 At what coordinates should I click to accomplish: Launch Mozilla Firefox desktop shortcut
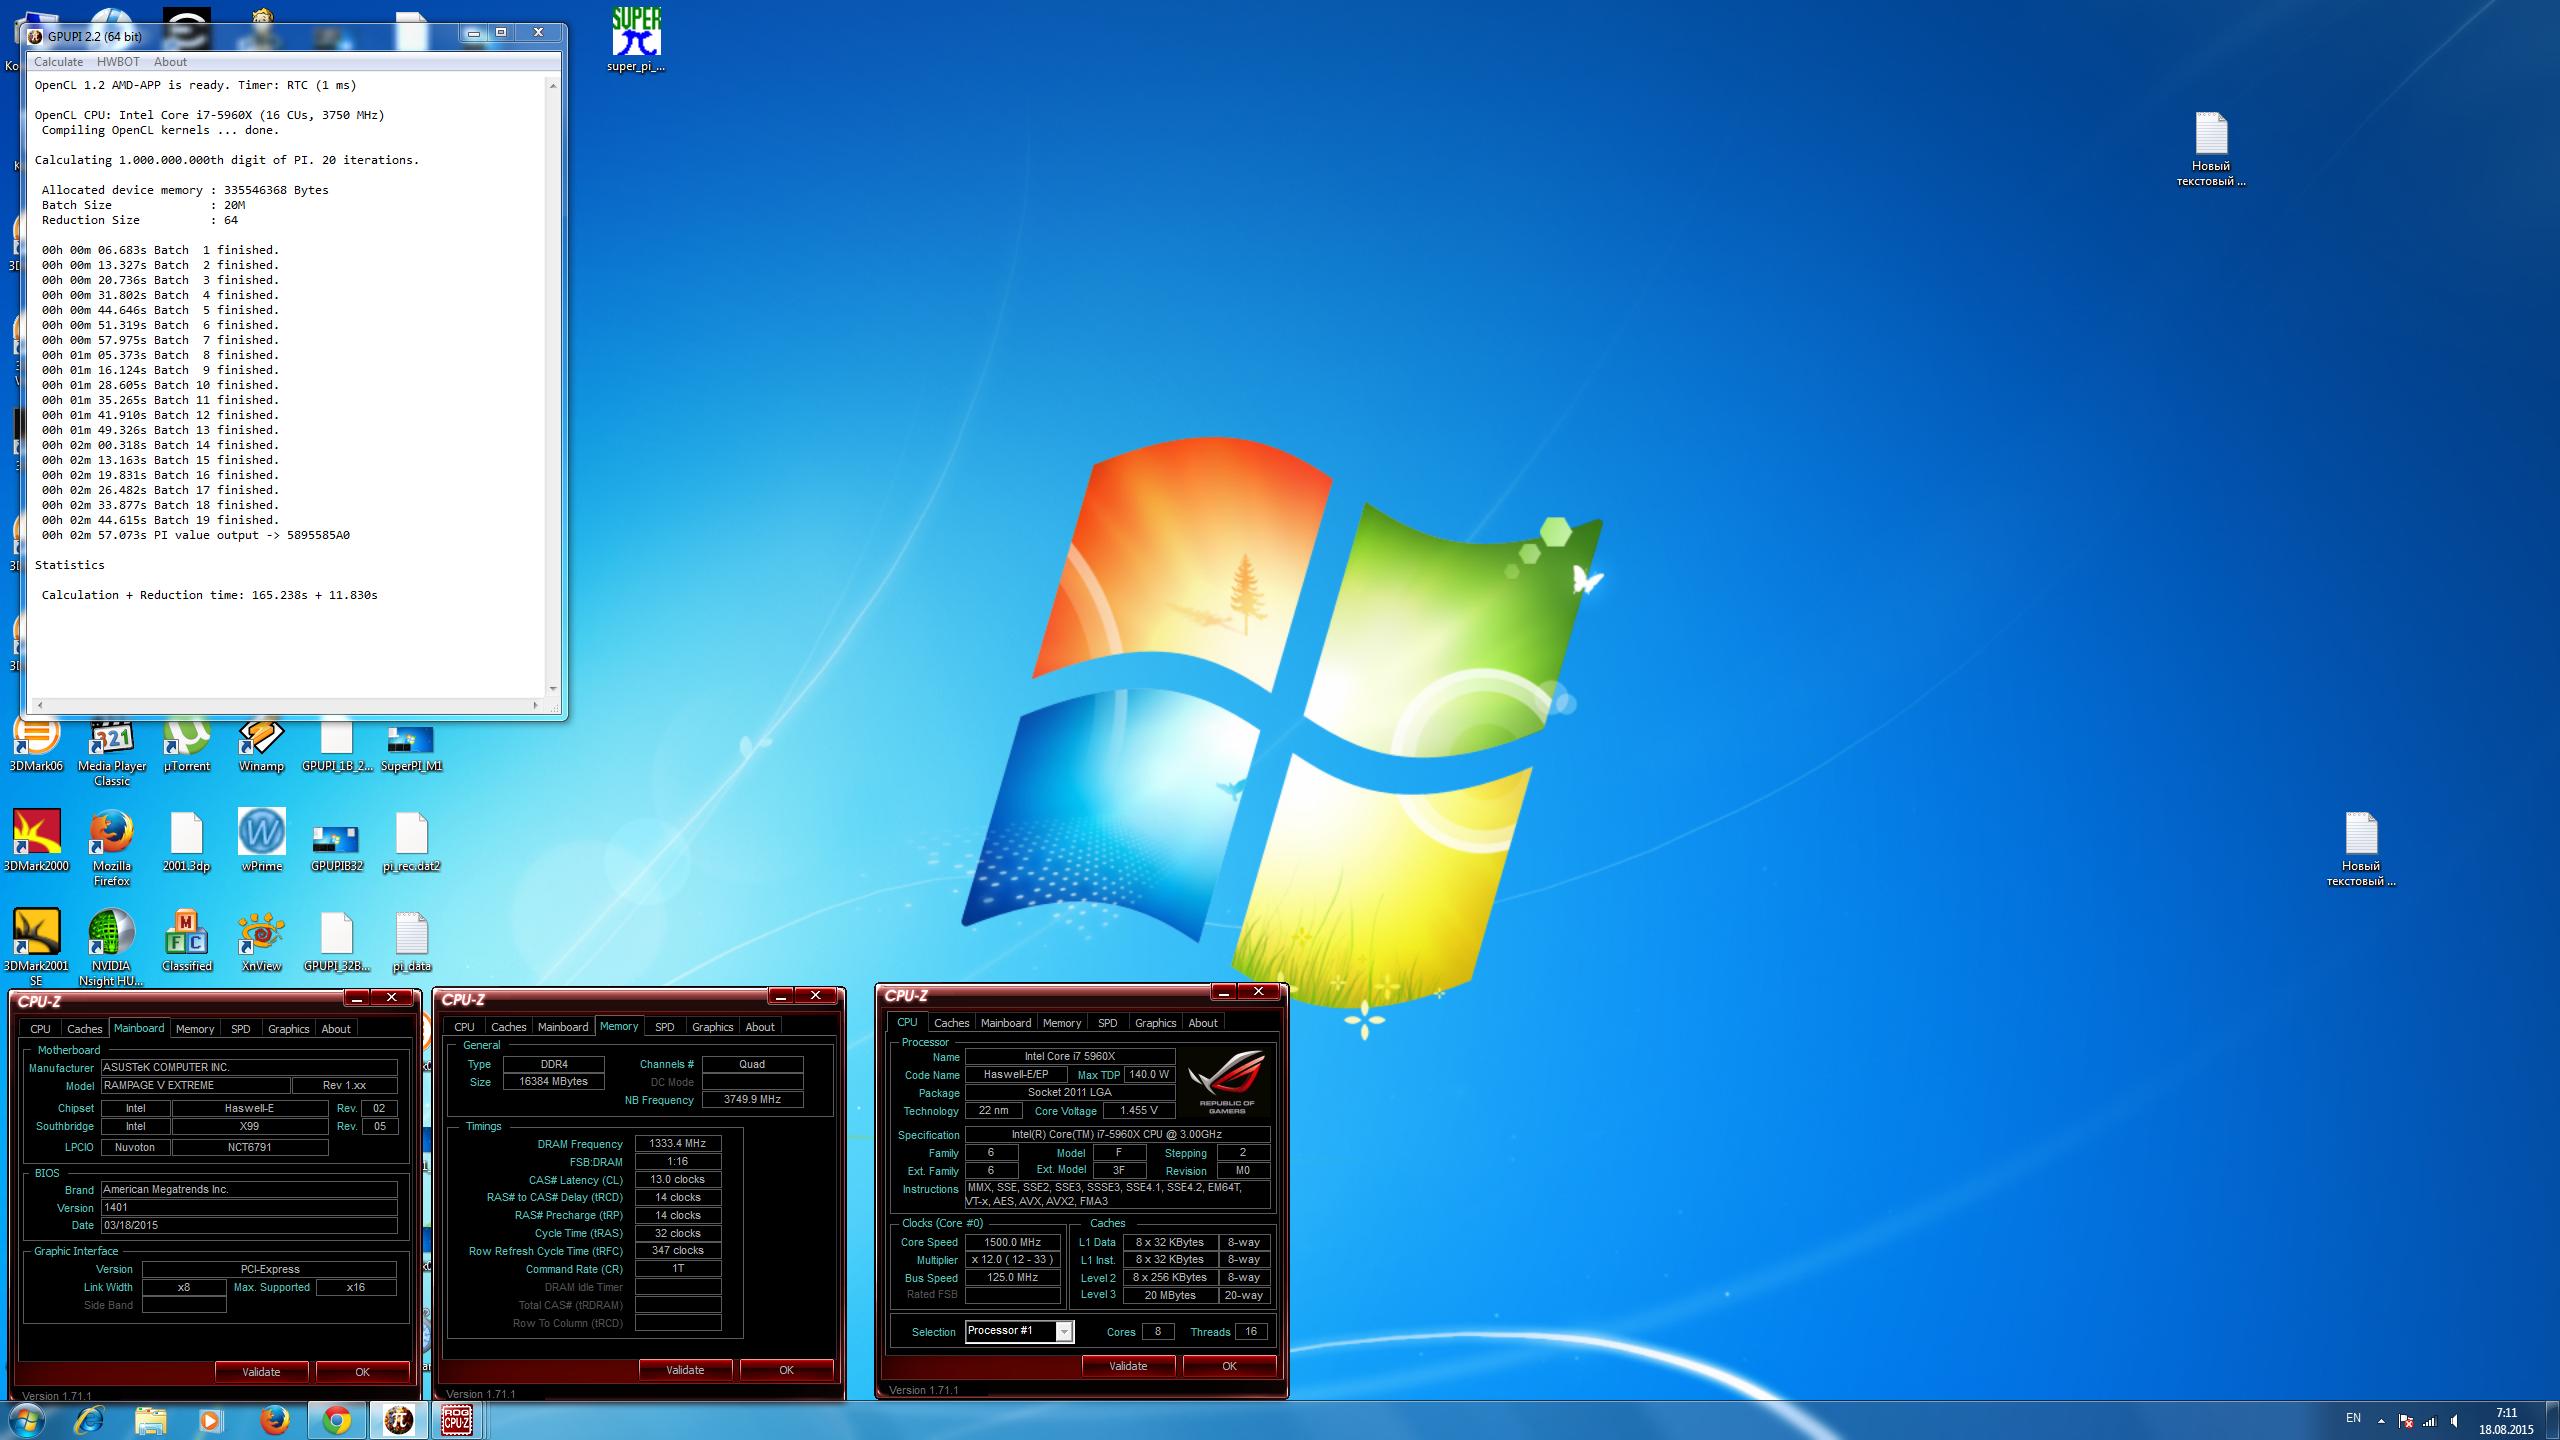pyautogui.click(x=112, y=848)
